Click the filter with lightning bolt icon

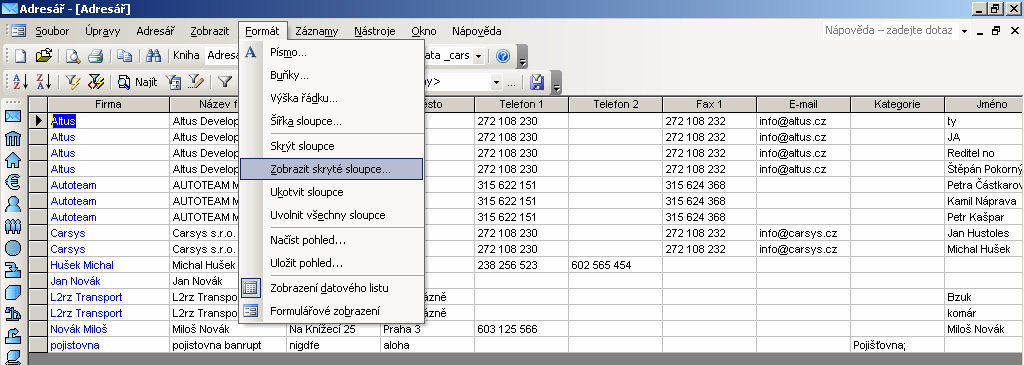72,82
